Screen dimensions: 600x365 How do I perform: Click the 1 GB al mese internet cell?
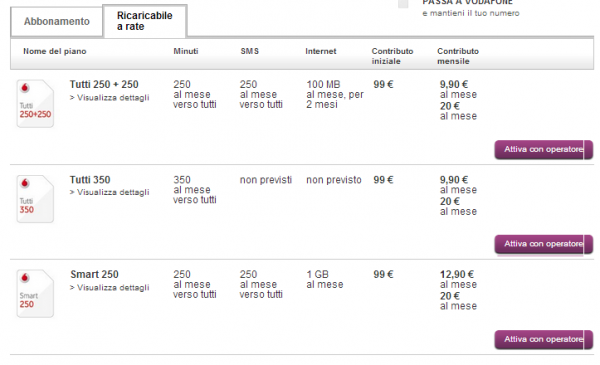(325, 280)
